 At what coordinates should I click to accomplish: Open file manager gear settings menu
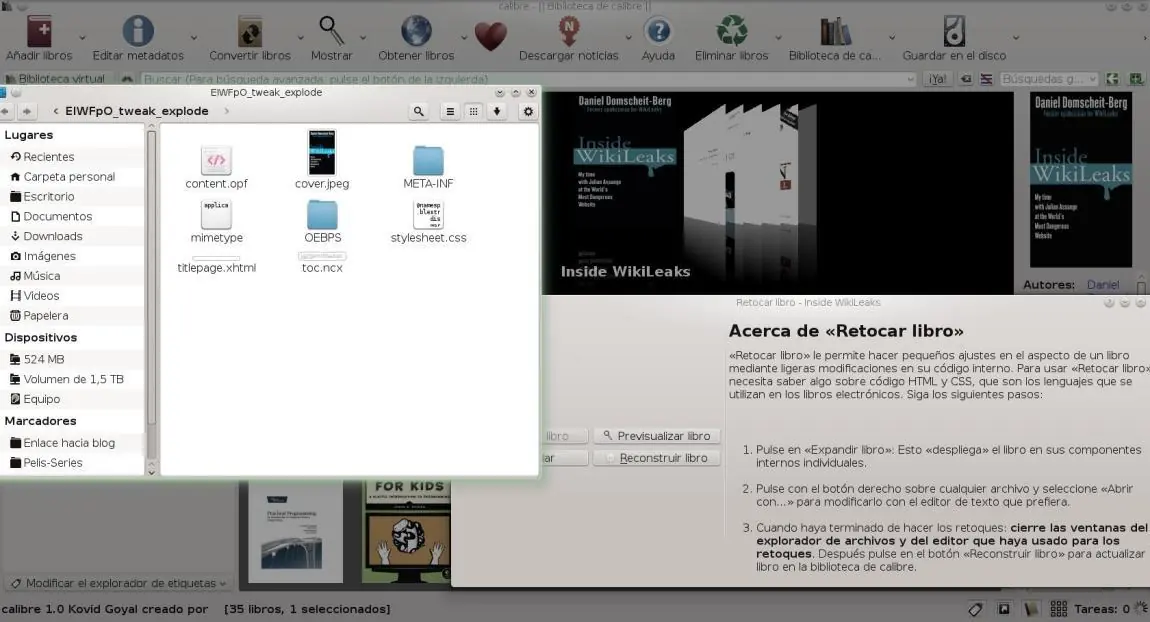[x=527, y=111]
